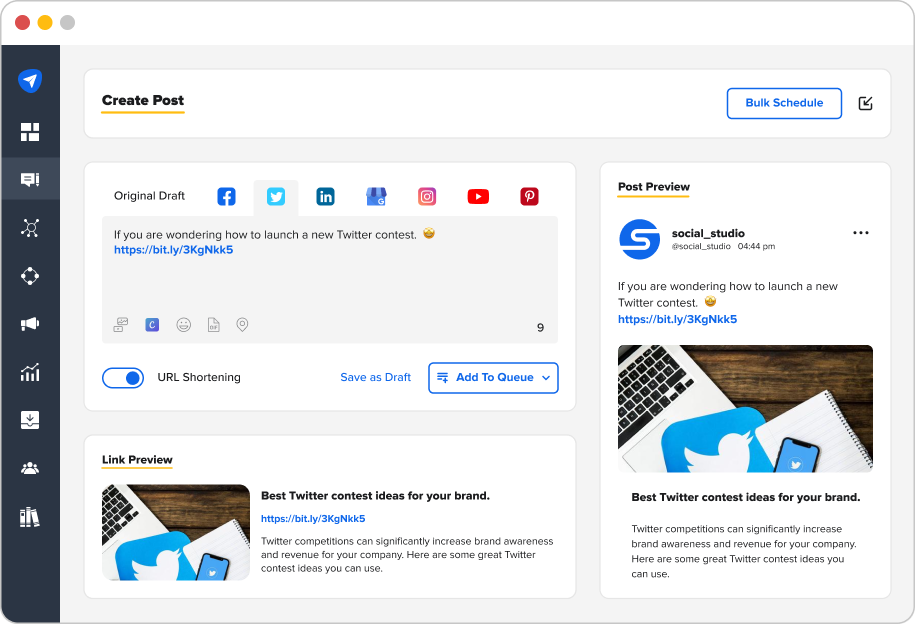
Task: Expand the Add To Queue dropdown arrow
Action: 546,378
